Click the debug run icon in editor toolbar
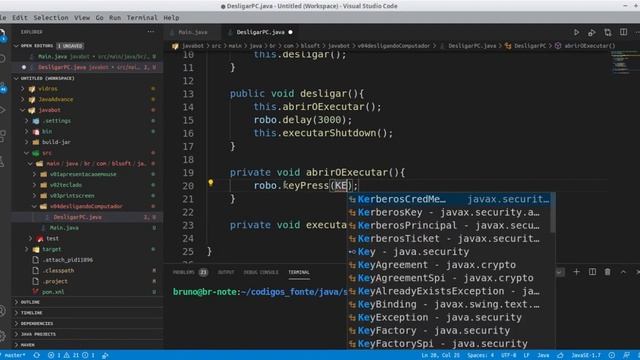Screen dimensions: 640x360 [592, 32]
